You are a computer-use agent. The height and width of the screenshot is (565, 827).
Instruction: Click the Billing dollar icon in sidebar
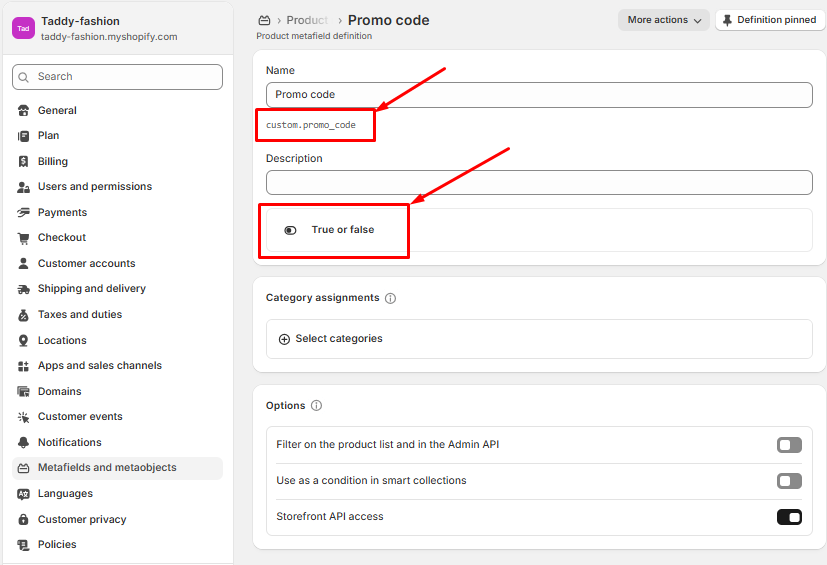click(24, 161)
